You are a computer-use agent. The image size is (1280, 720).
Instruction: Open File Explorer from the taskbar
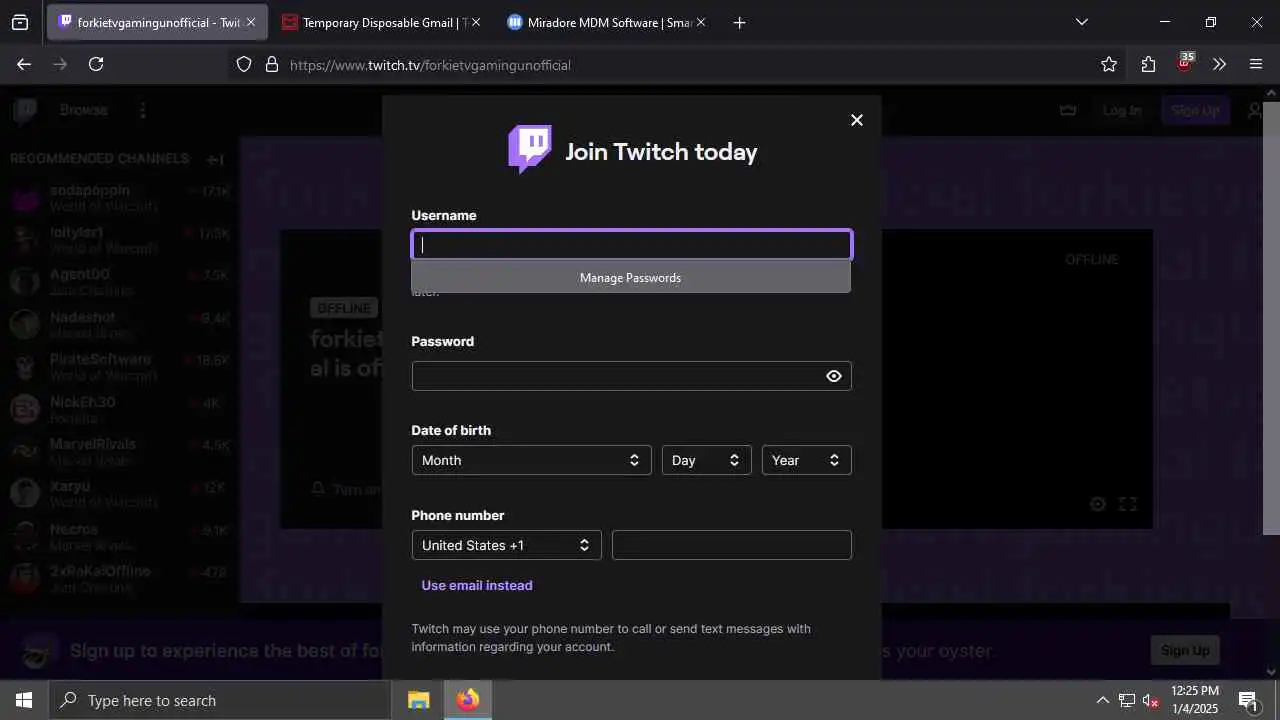(x=419, y=700)
